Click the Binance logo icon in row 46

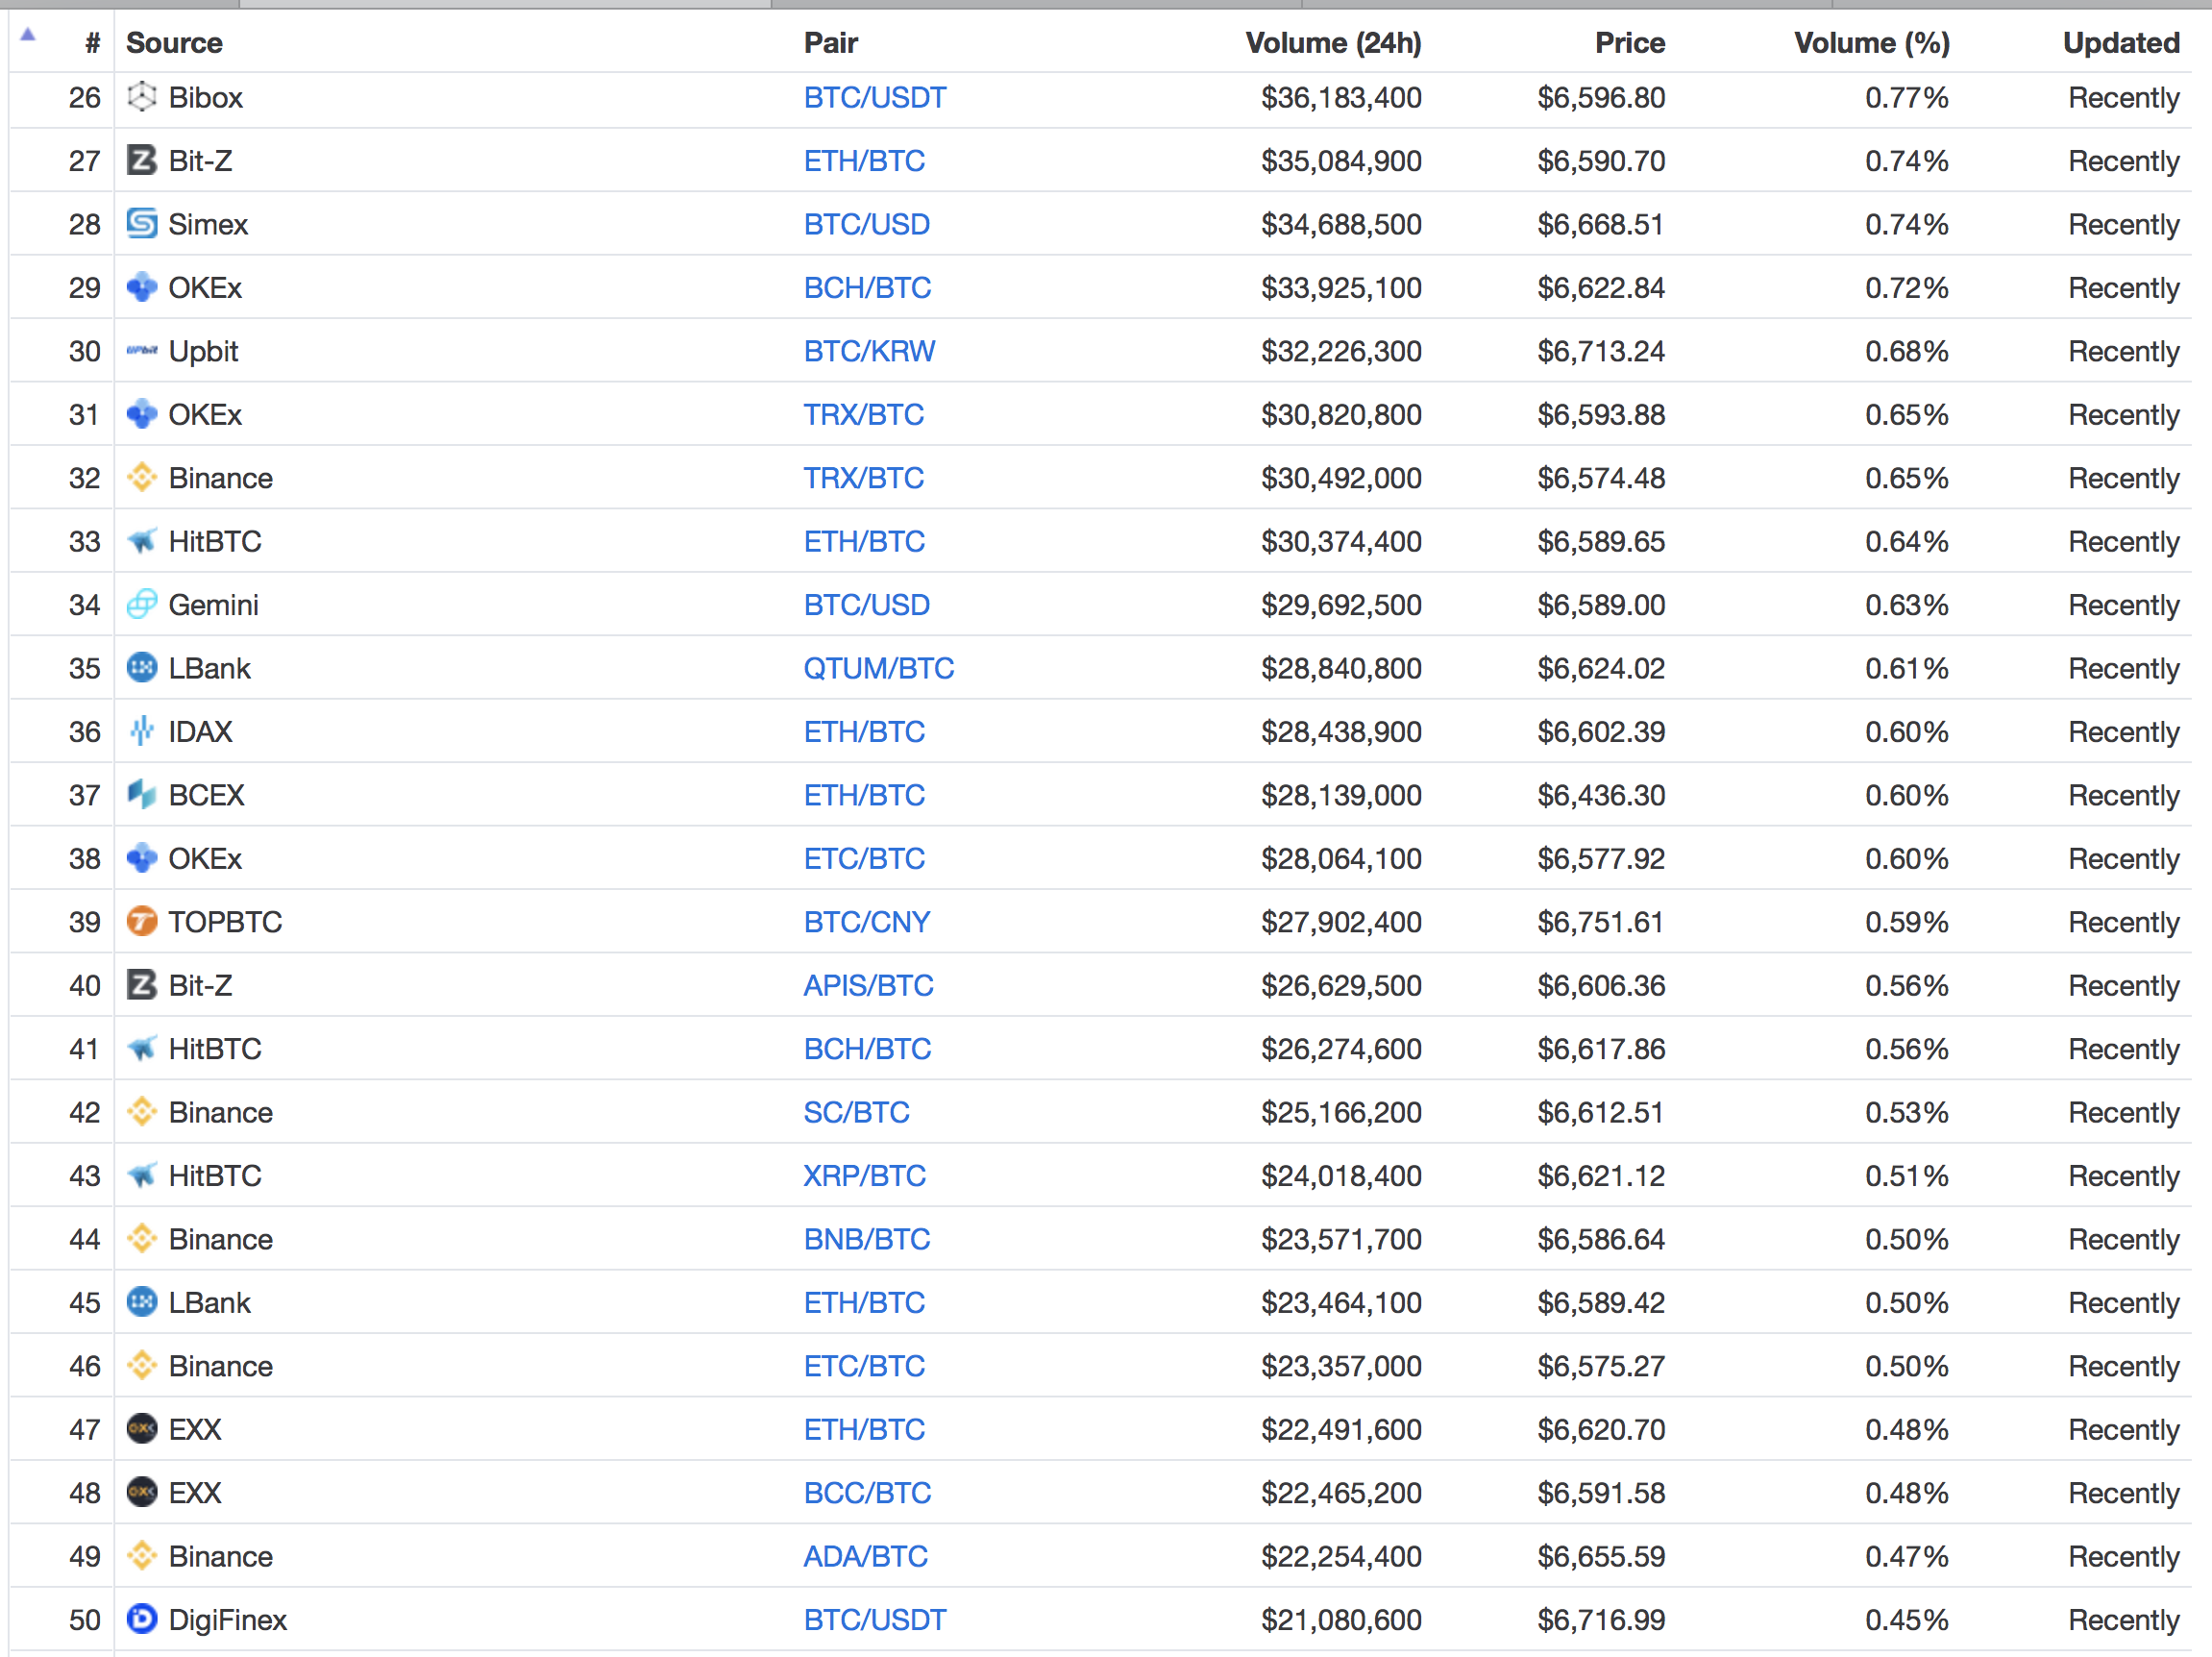click(142, 1366)
